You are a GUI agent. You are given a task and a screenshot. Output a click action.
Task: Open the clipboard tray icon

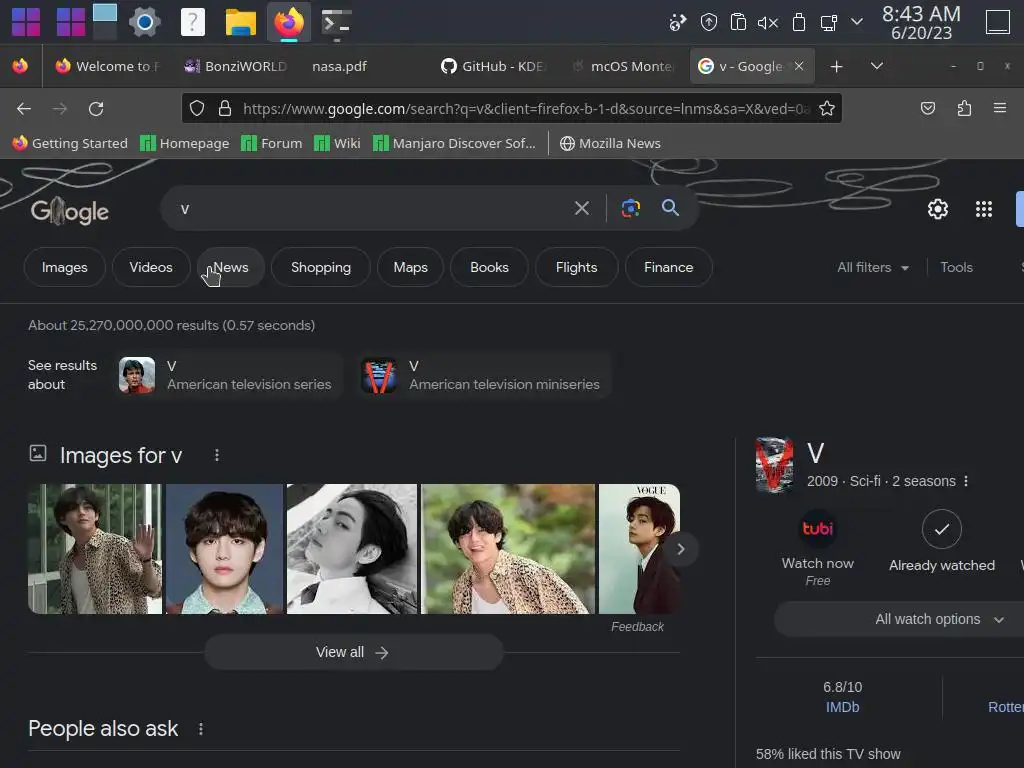point(738,22)
